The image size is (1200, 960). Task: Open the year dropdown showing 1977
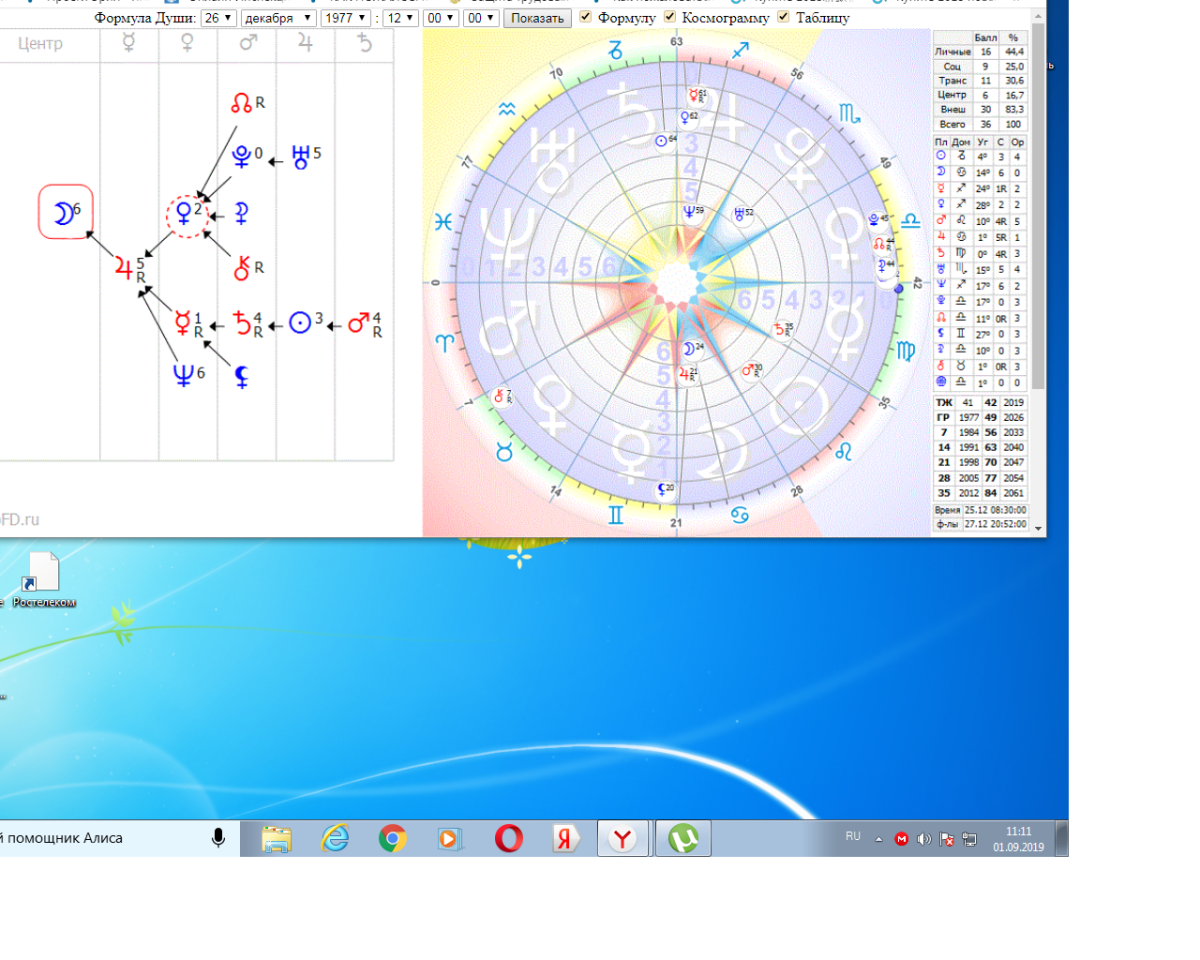tap(345, 18)
